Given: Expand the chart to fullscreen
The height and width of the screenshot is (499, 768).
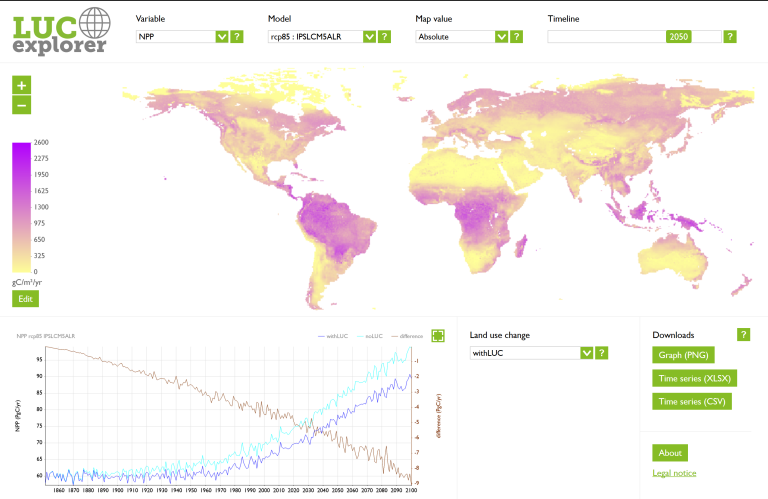Looking at the screenshot, I should tap(438, 336).
